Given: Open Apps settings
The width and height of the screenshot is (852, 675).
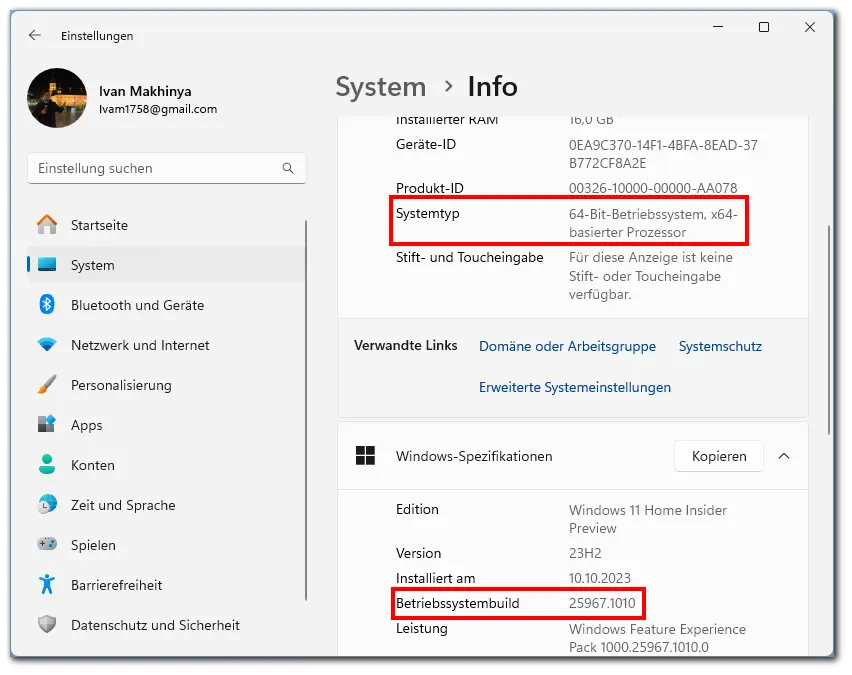Looking at the screenshot, I should click(x=166, y=424).
